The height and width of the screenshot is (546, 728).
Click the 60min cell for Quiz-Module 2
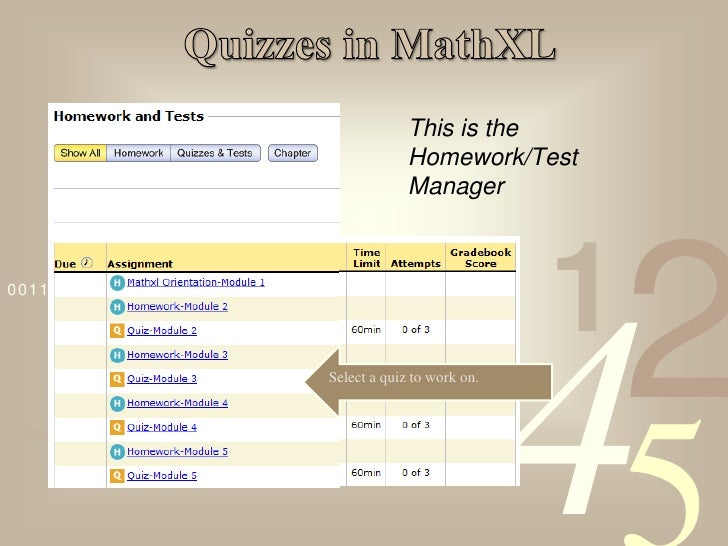click(x=366, y=330)
